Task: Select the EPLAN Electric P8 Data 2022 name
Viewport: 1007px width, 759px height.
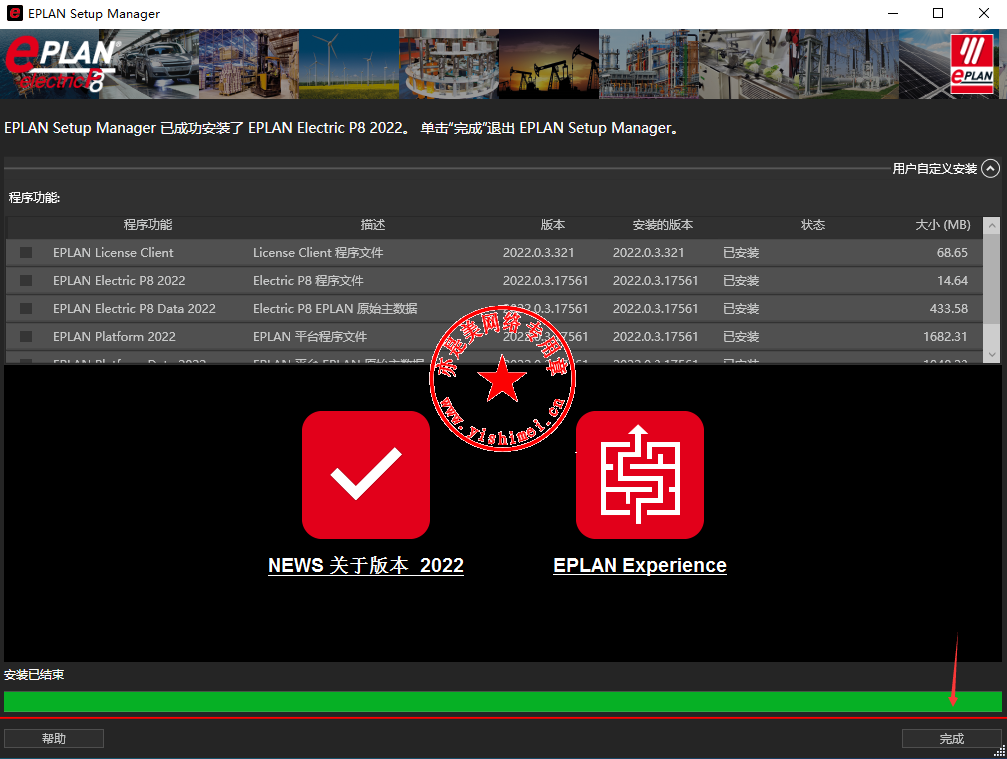Action: click(x=134, y=308)
